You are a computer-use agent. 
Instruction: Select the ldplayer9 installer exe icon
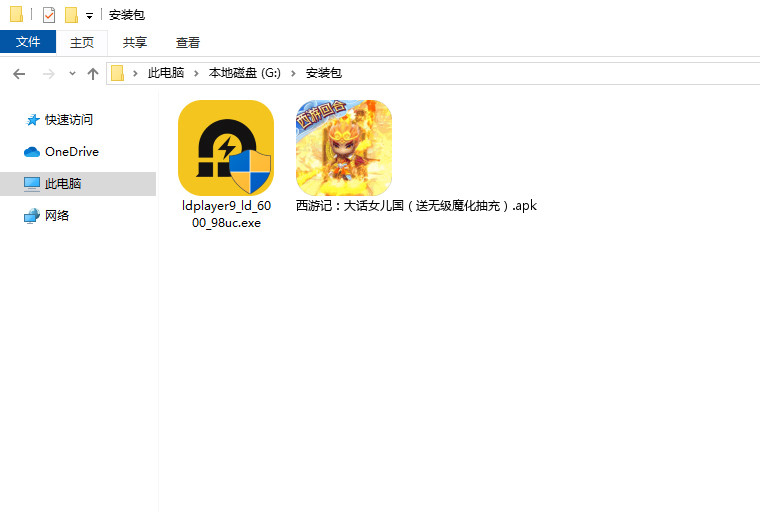(x=226, y=148)
